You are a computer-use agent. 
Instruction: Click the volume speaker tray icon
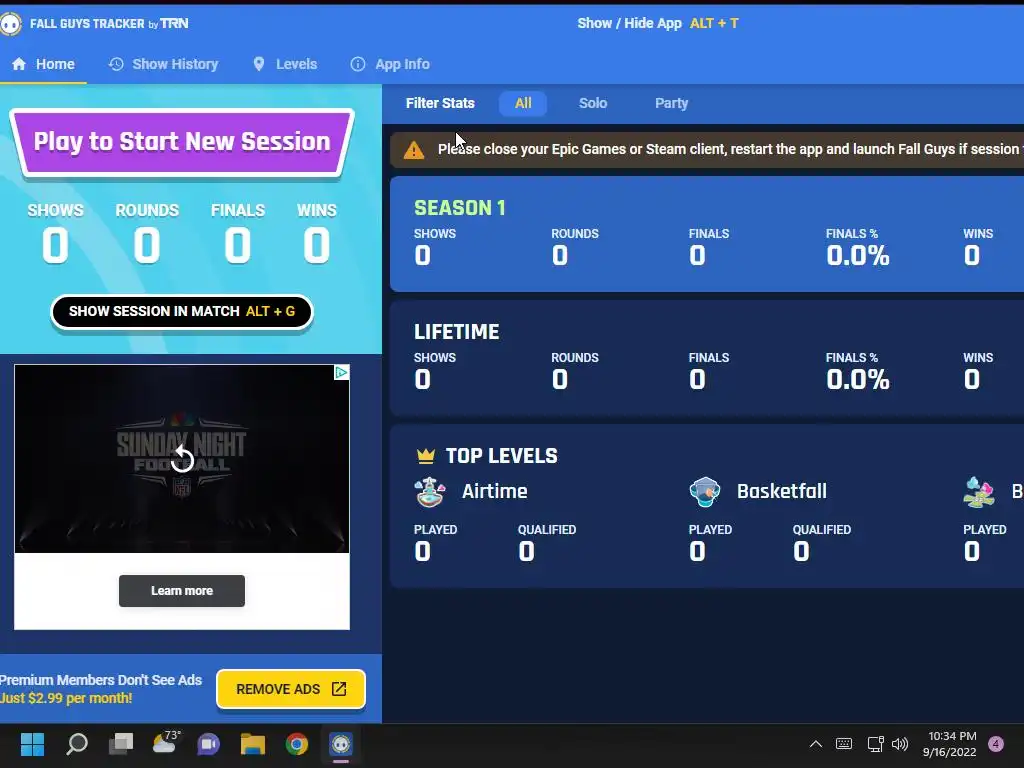tap(900, 744)
